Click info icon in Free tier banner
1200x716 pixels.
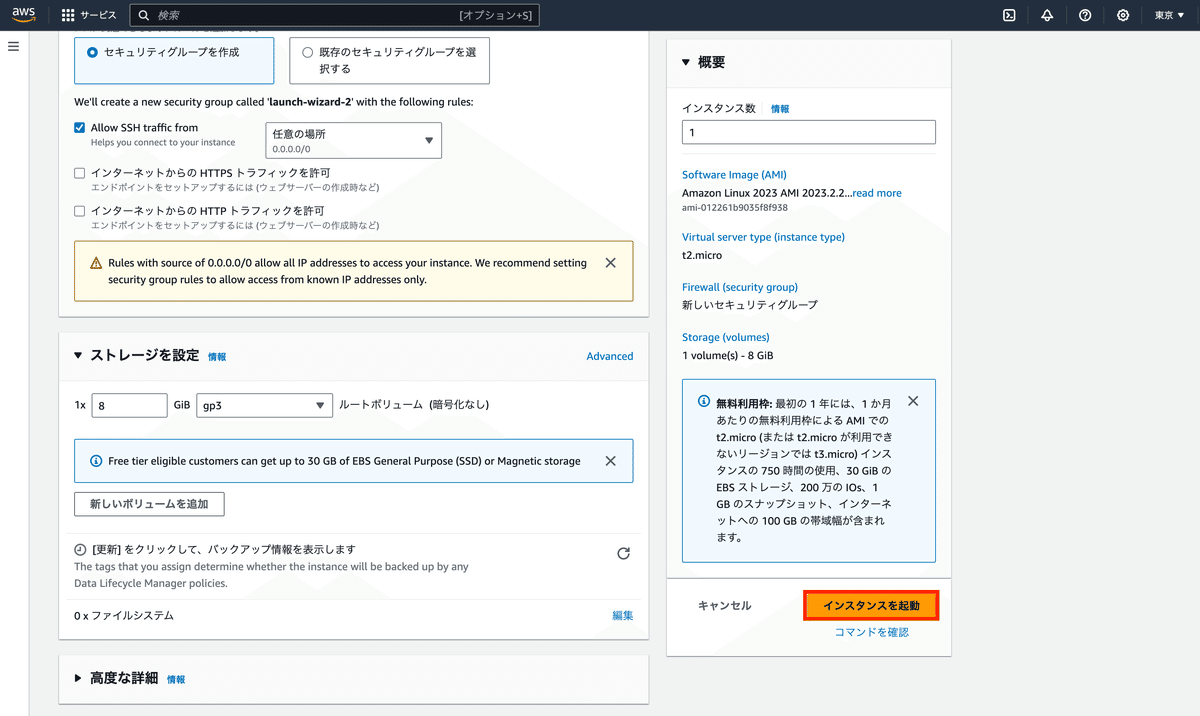(x=96, y=461)
